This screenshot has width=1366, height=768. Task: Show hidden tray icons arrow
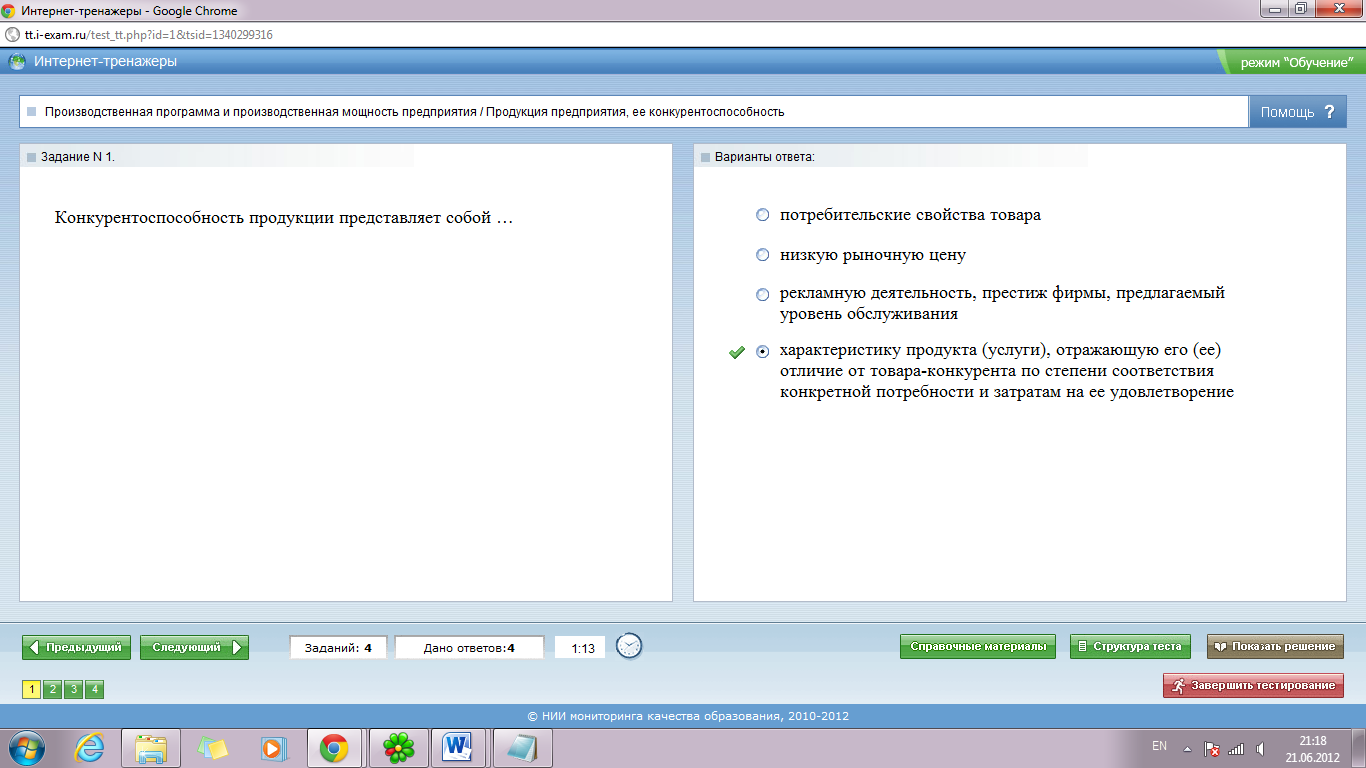[1187, 748]
